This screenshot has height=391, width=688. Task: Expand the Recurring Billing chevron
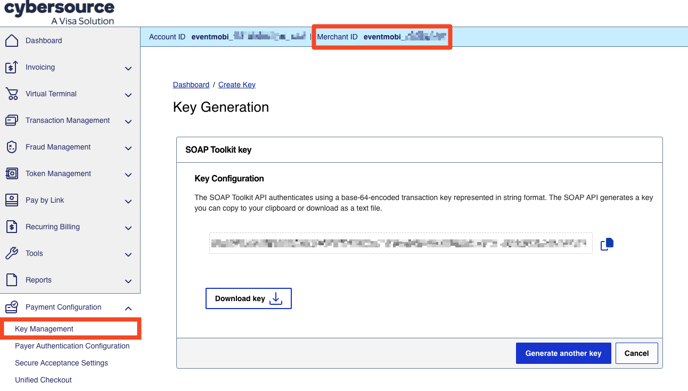coord(128,228)
